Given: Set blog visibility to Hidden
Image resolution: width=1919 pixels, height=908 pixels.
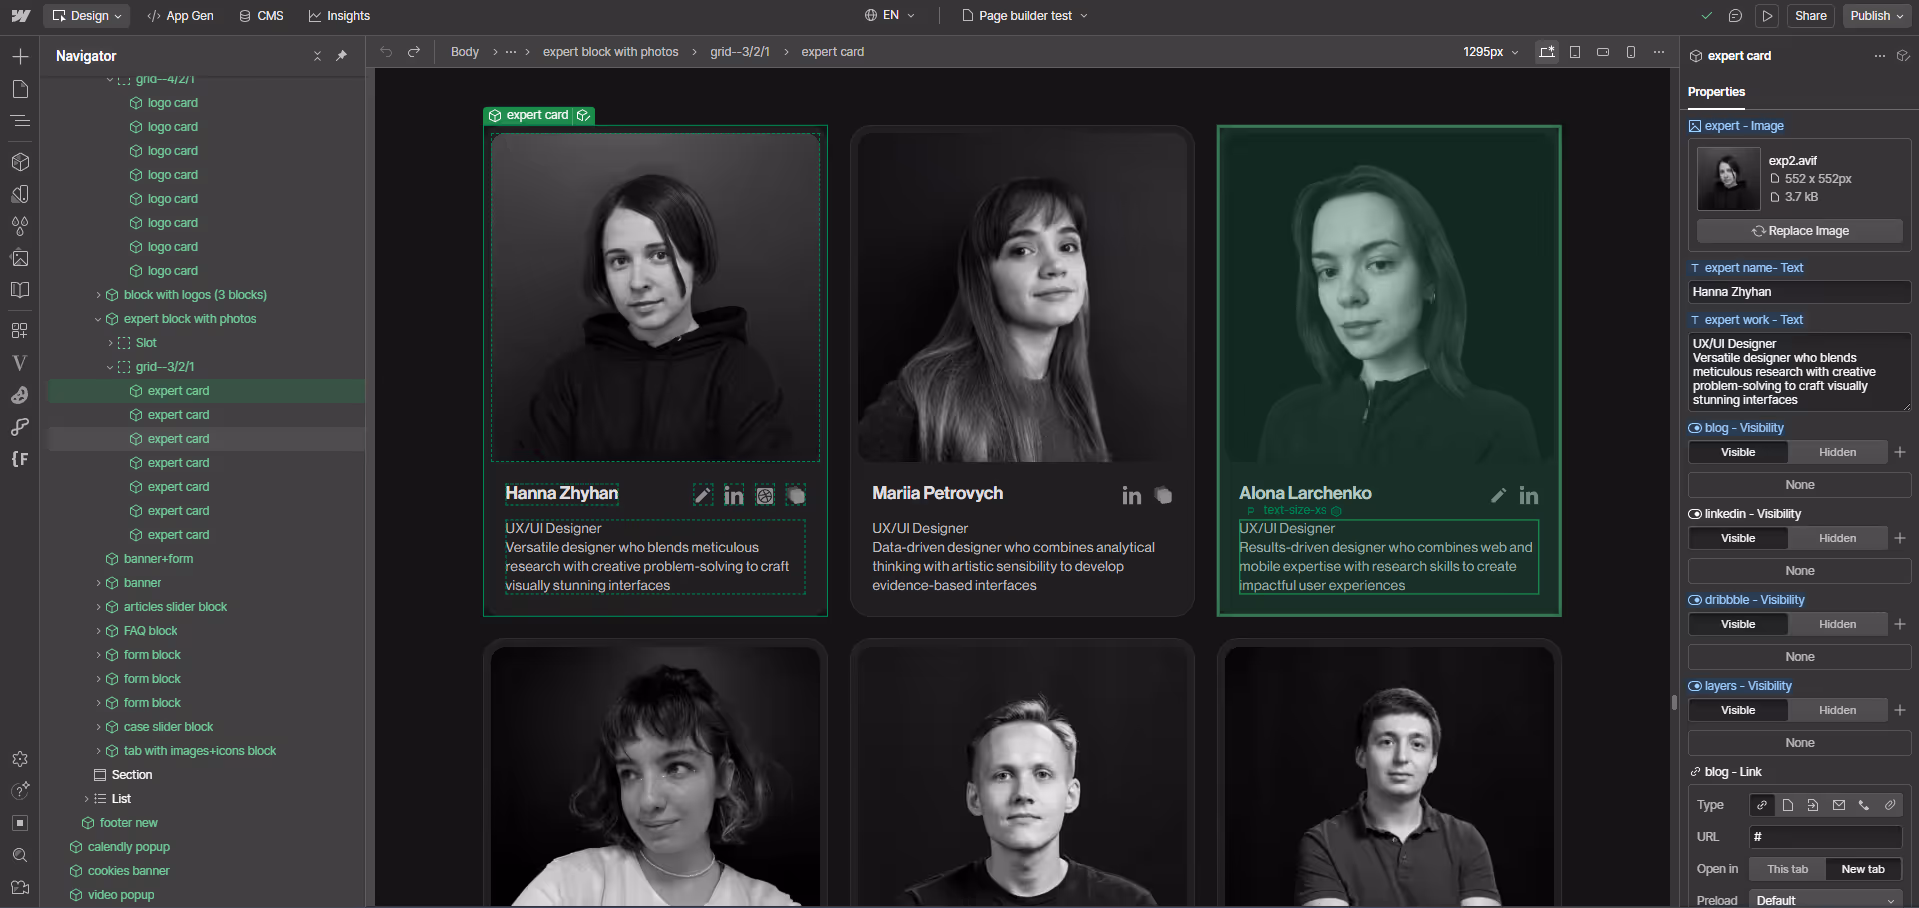Looking at the screenshot, I should 1837,452.
